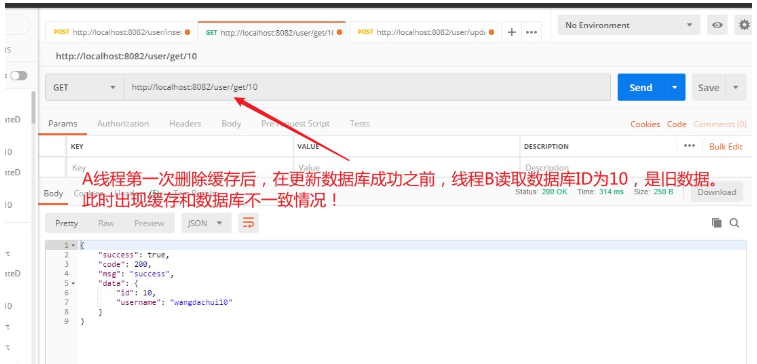The image size is (757, 364).
Task: Toggle the sidebar switch on the left
Action: point(18,76)
